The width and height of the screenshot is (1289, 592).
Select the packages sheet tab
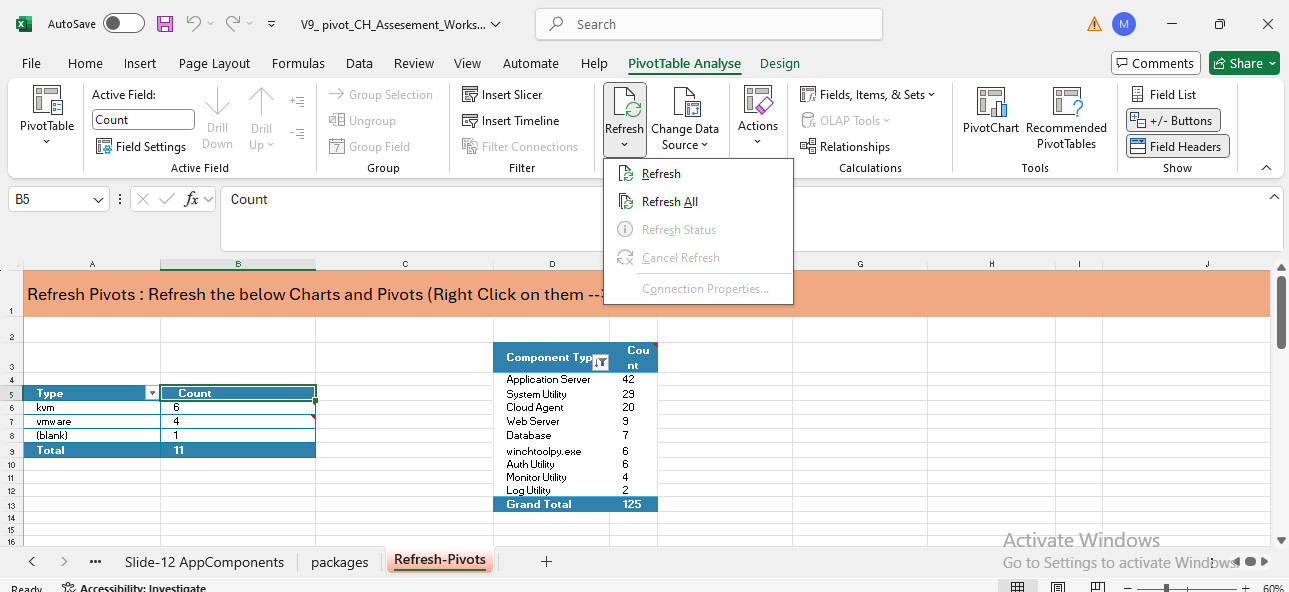[340, 562]
